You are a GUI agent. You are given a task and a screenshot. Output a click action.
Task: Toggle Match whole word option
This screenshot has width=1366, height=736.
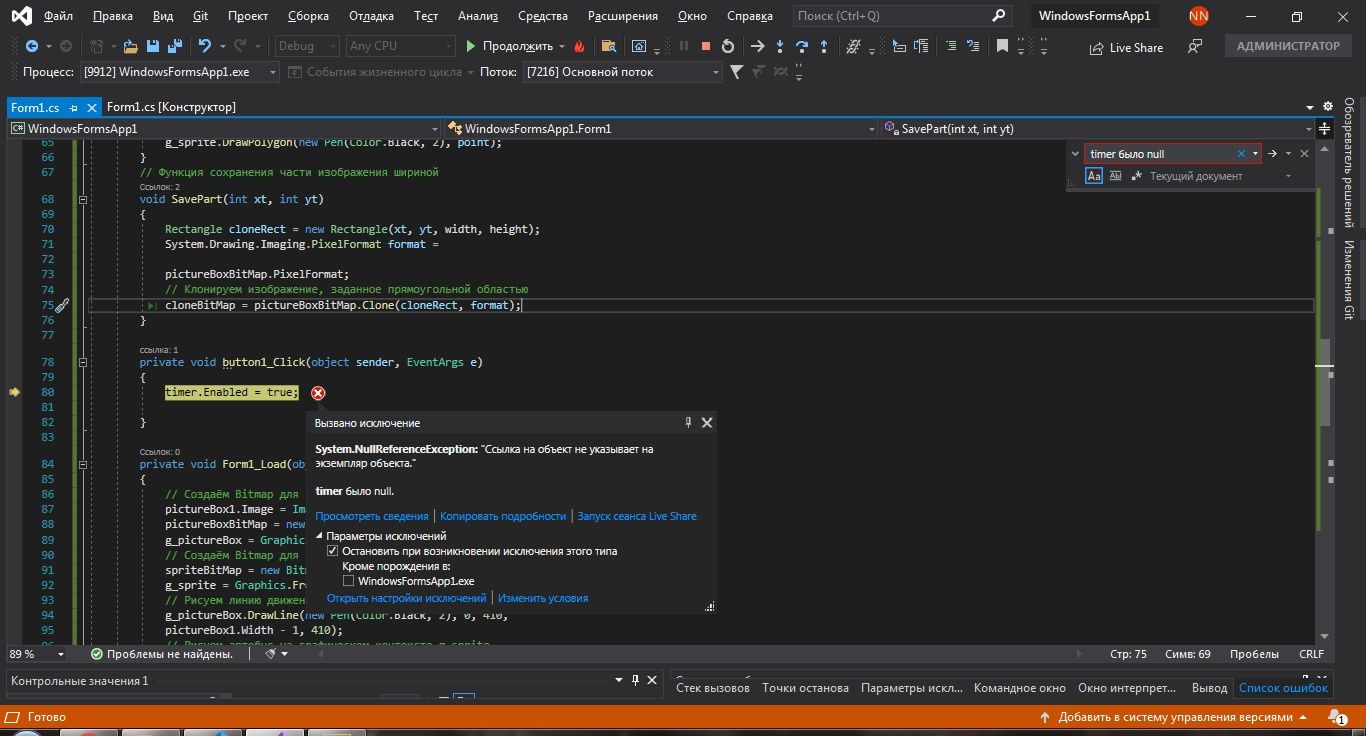[x=1115, y=176]
